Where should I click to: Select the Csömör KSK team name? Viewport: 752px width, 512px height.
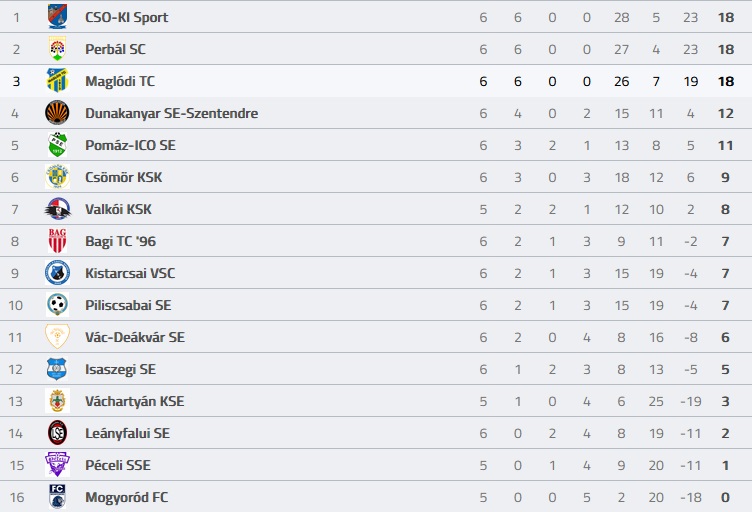pos(123,177)
